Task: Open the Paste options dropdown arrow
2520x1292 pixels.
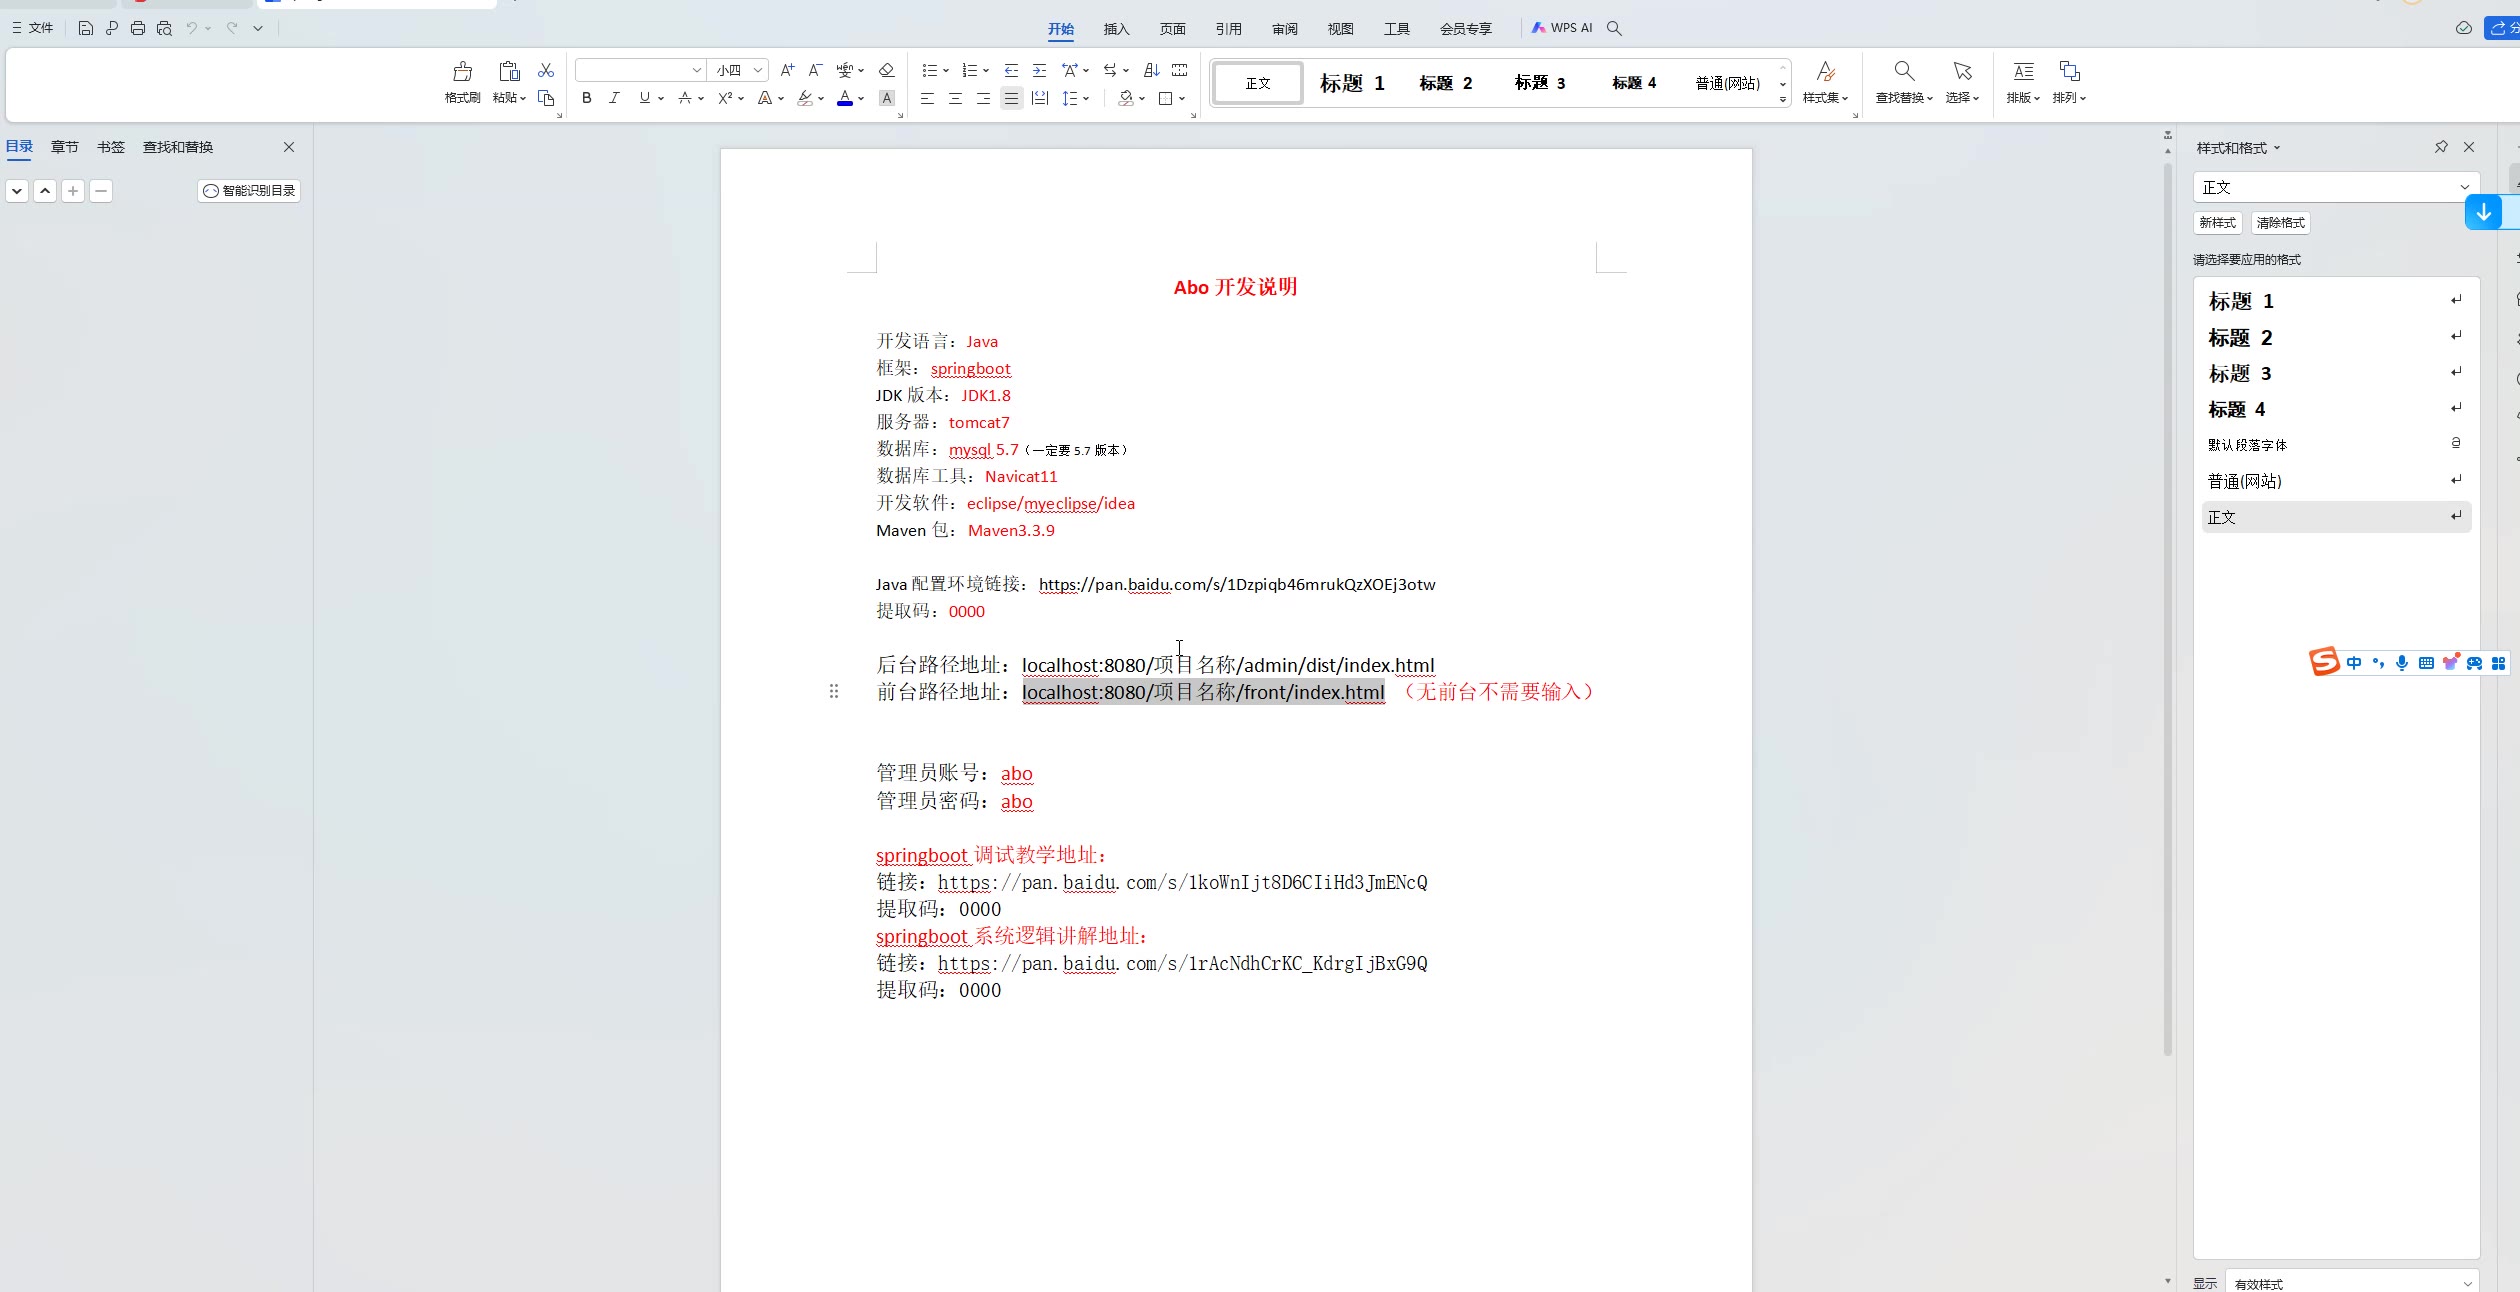Action: [522, 98]
